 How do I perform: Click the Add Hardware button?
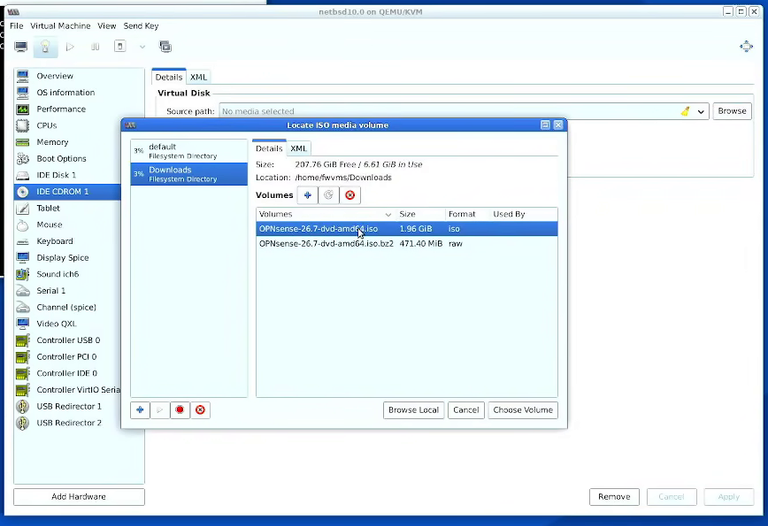click(x=79, y=497)
